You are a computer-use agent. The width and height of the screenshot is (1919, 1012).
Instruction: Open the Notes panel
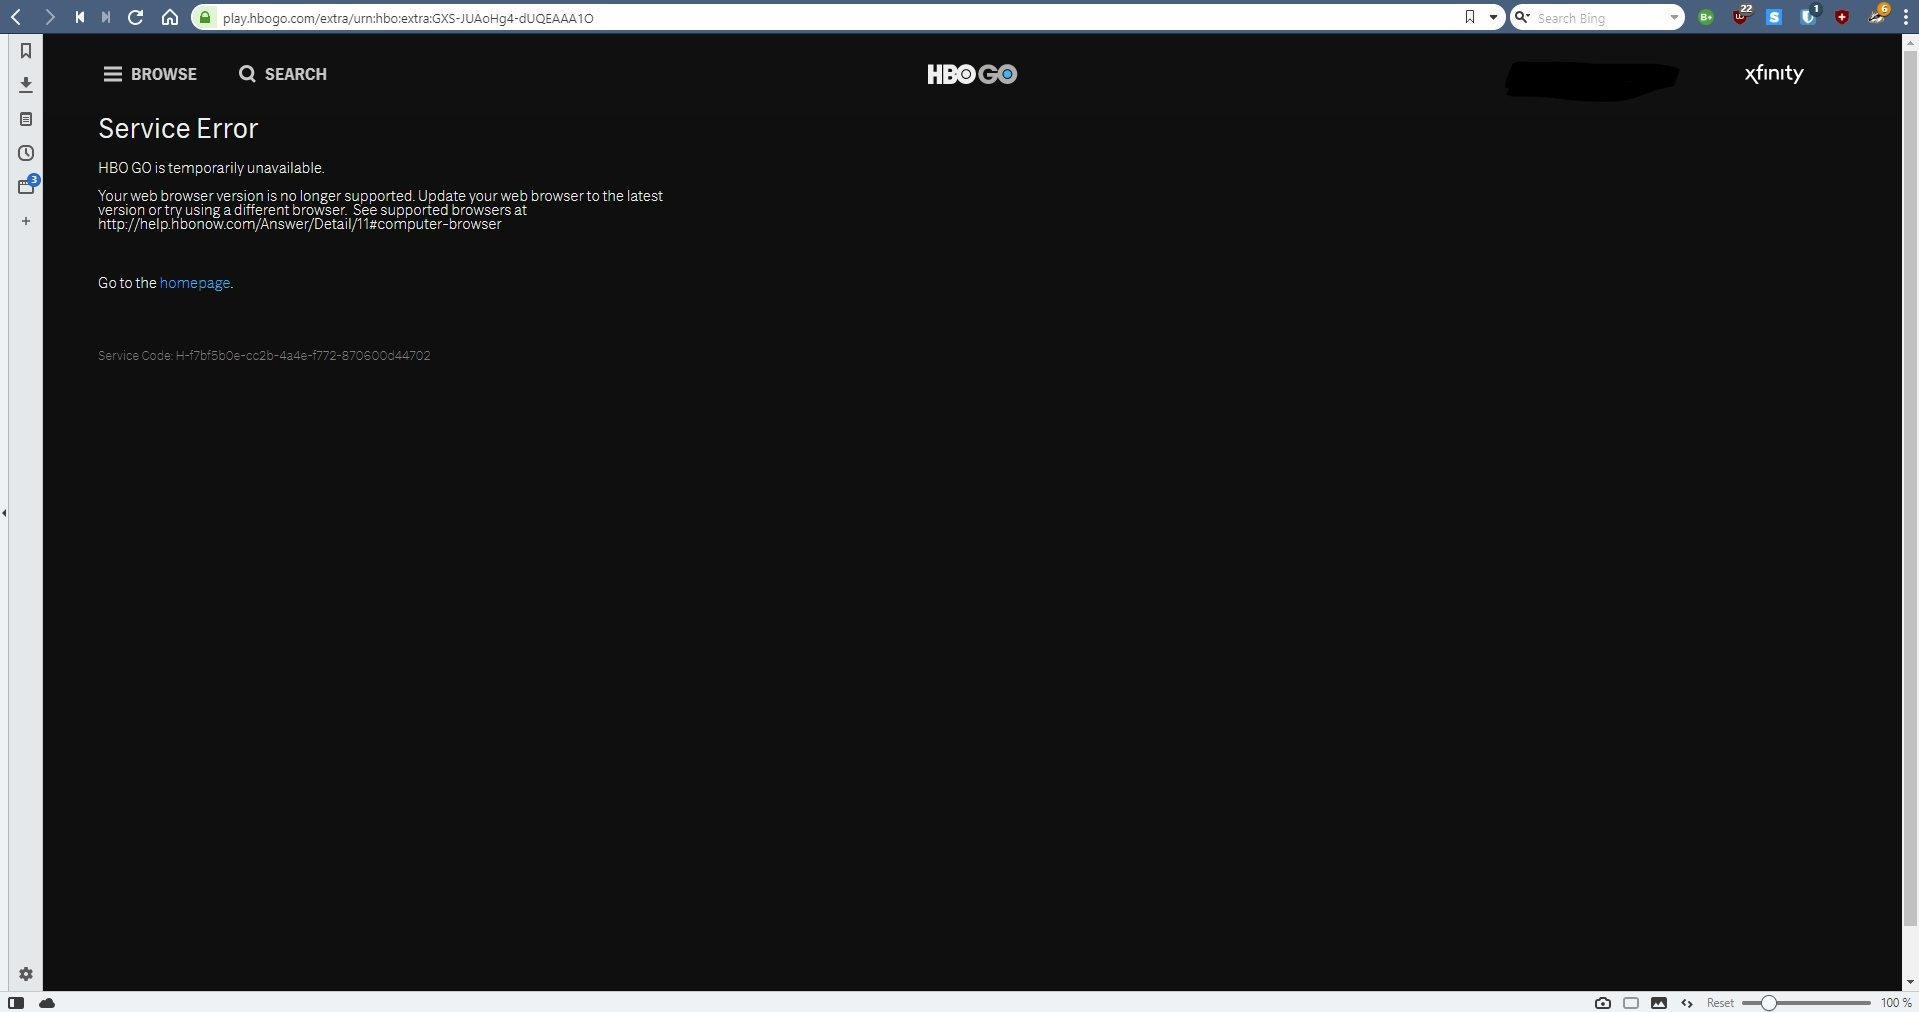(26, 119)
